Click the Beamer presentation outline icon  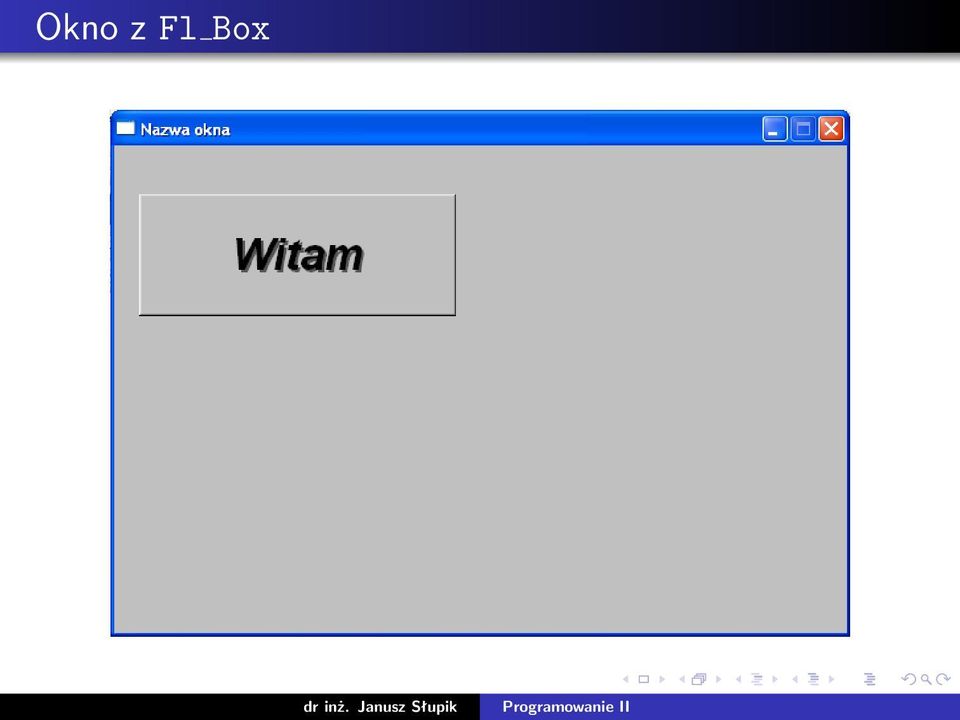(869, 679)
